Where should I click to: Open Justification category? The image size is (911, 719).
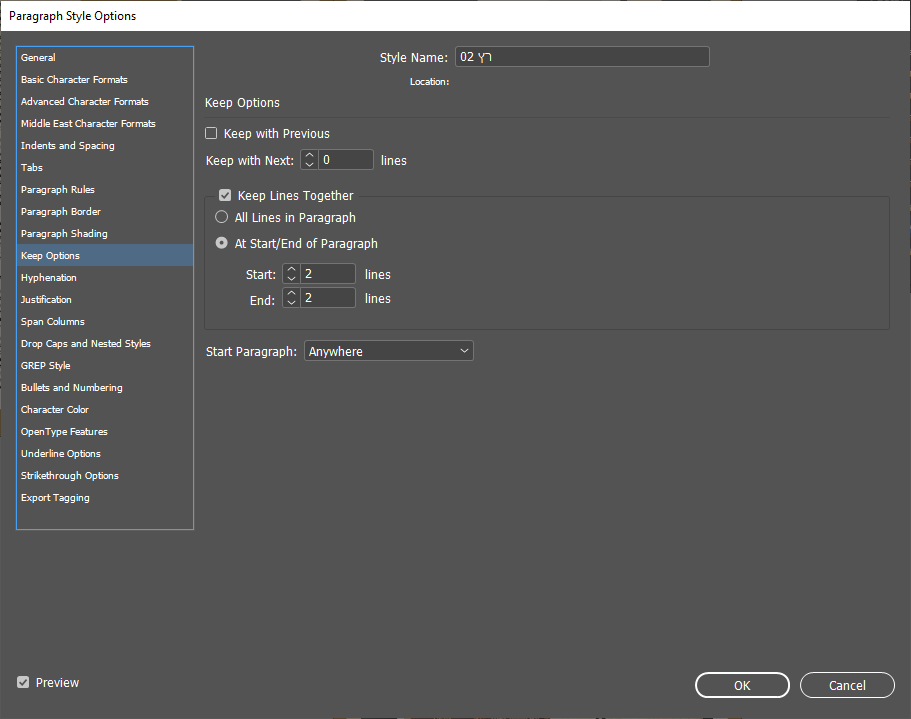(x=105, y=300)
